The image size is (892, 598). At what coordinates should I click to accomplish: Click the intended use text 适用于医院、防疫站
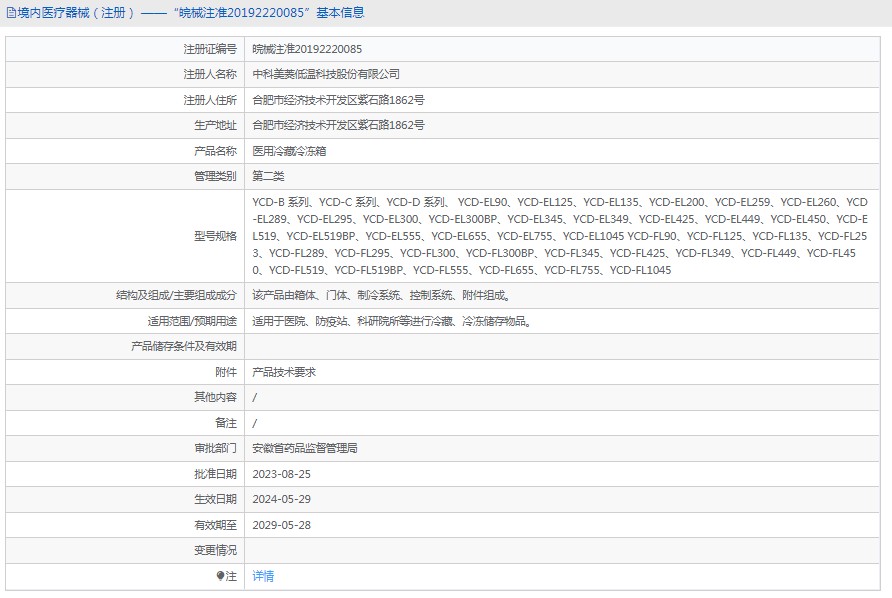[393, 321]
